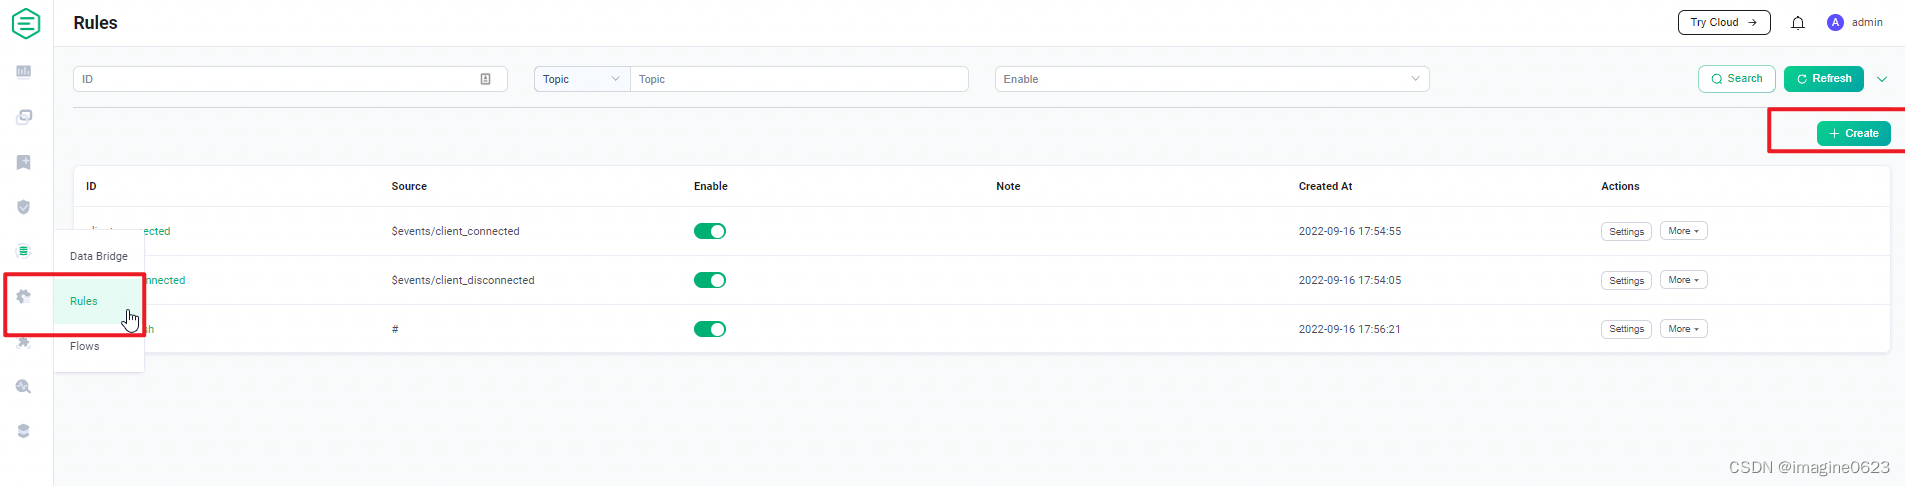This screenshot has width=1905, height=486.
Task: Open the Dashboard monitoring sidebar icon
Action: pyautogui.click(x=24, y=72)
